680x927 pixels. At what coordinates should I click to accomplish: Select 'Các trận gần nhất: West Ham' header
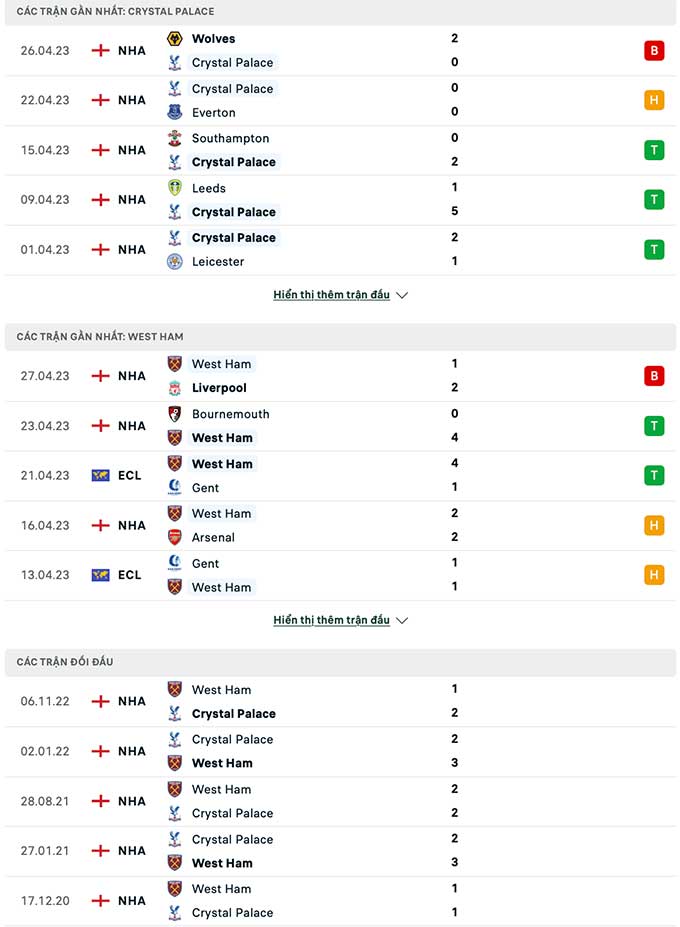[x=340, y=336]
